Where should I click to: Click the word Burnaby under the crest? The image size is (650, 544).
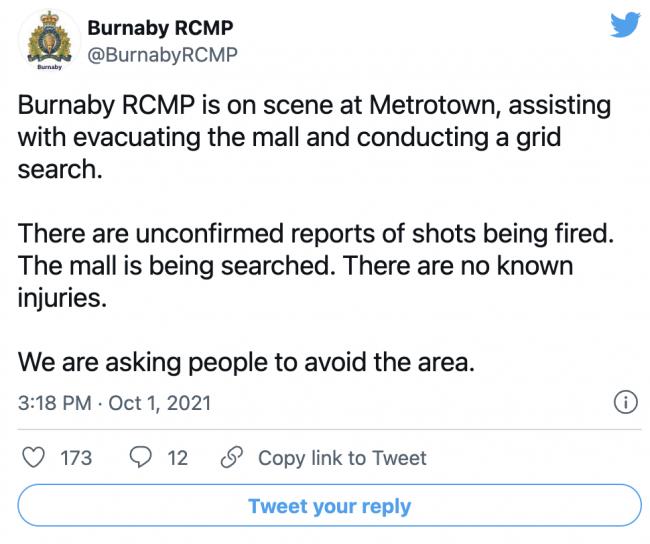(49, 67)
